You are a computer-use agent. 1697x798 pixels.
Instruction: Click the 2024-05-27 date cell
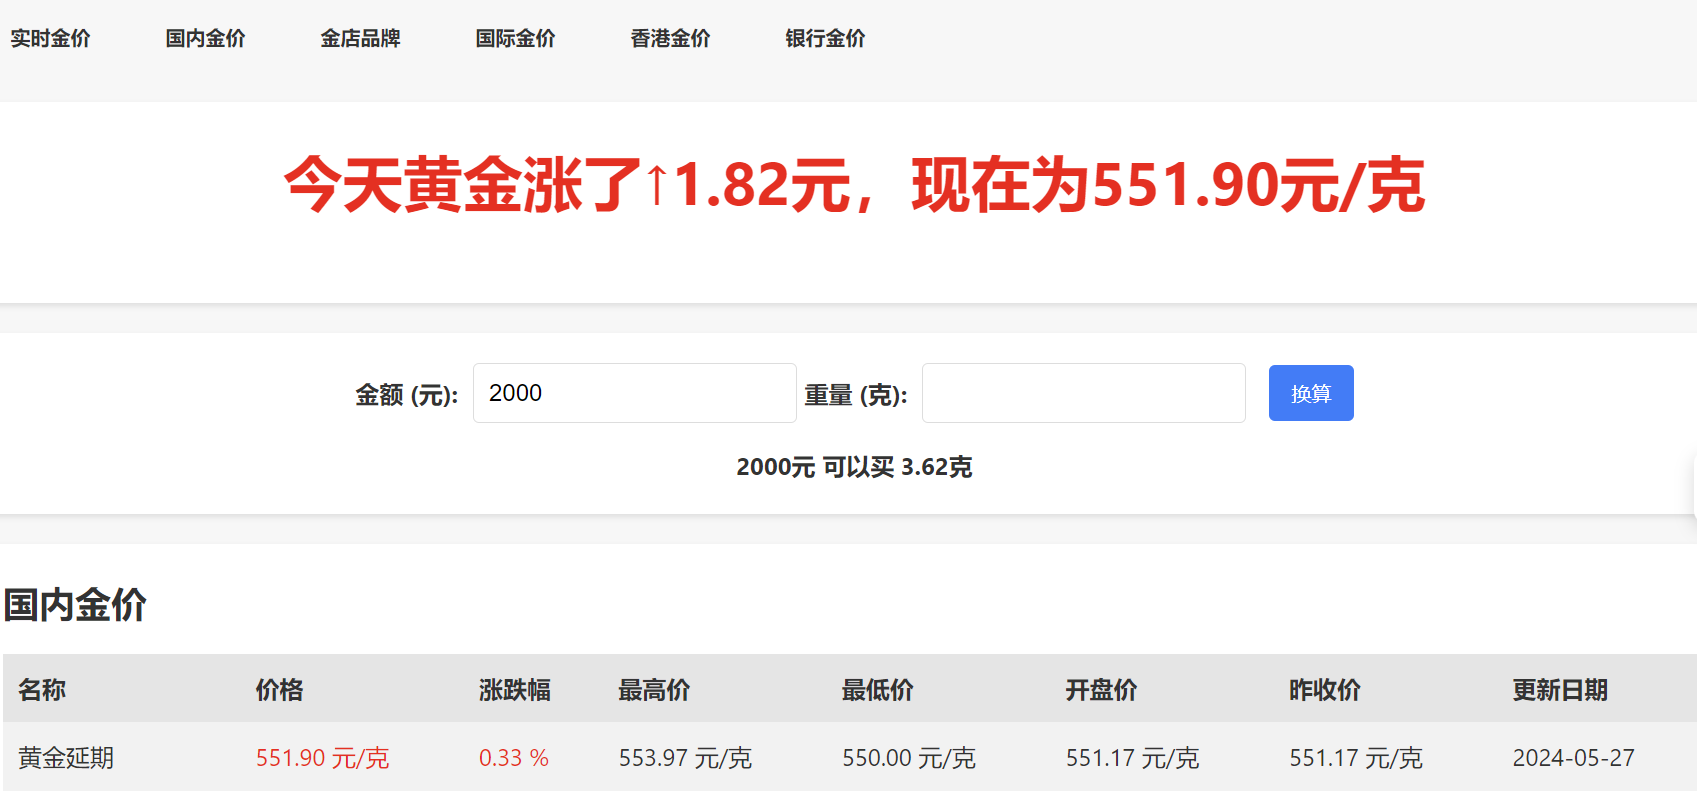pos(1573,758)
